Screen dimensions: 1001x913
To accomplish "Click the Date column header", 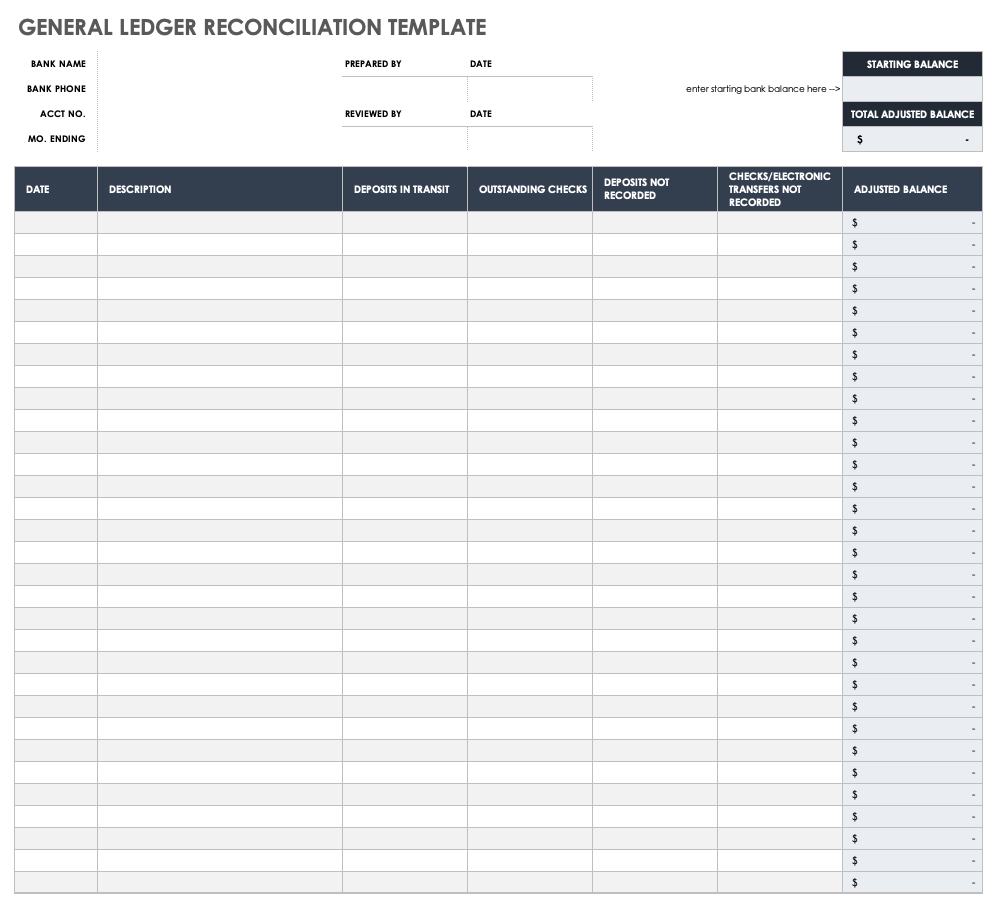I will [55, 188].
